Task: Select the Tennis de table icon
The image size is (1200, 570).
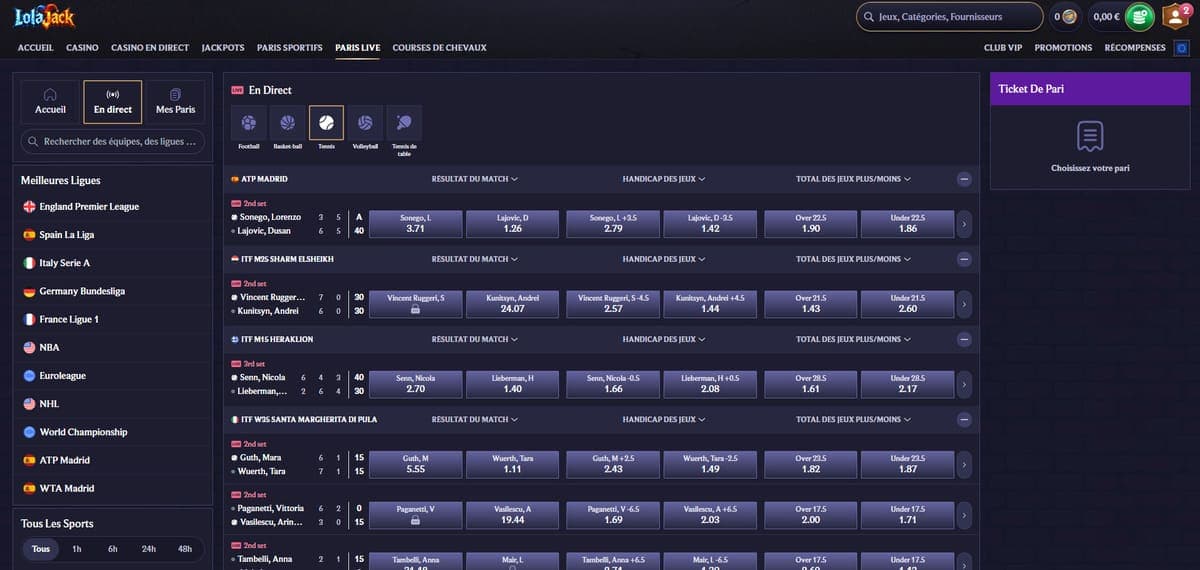Action: (404, 123)
